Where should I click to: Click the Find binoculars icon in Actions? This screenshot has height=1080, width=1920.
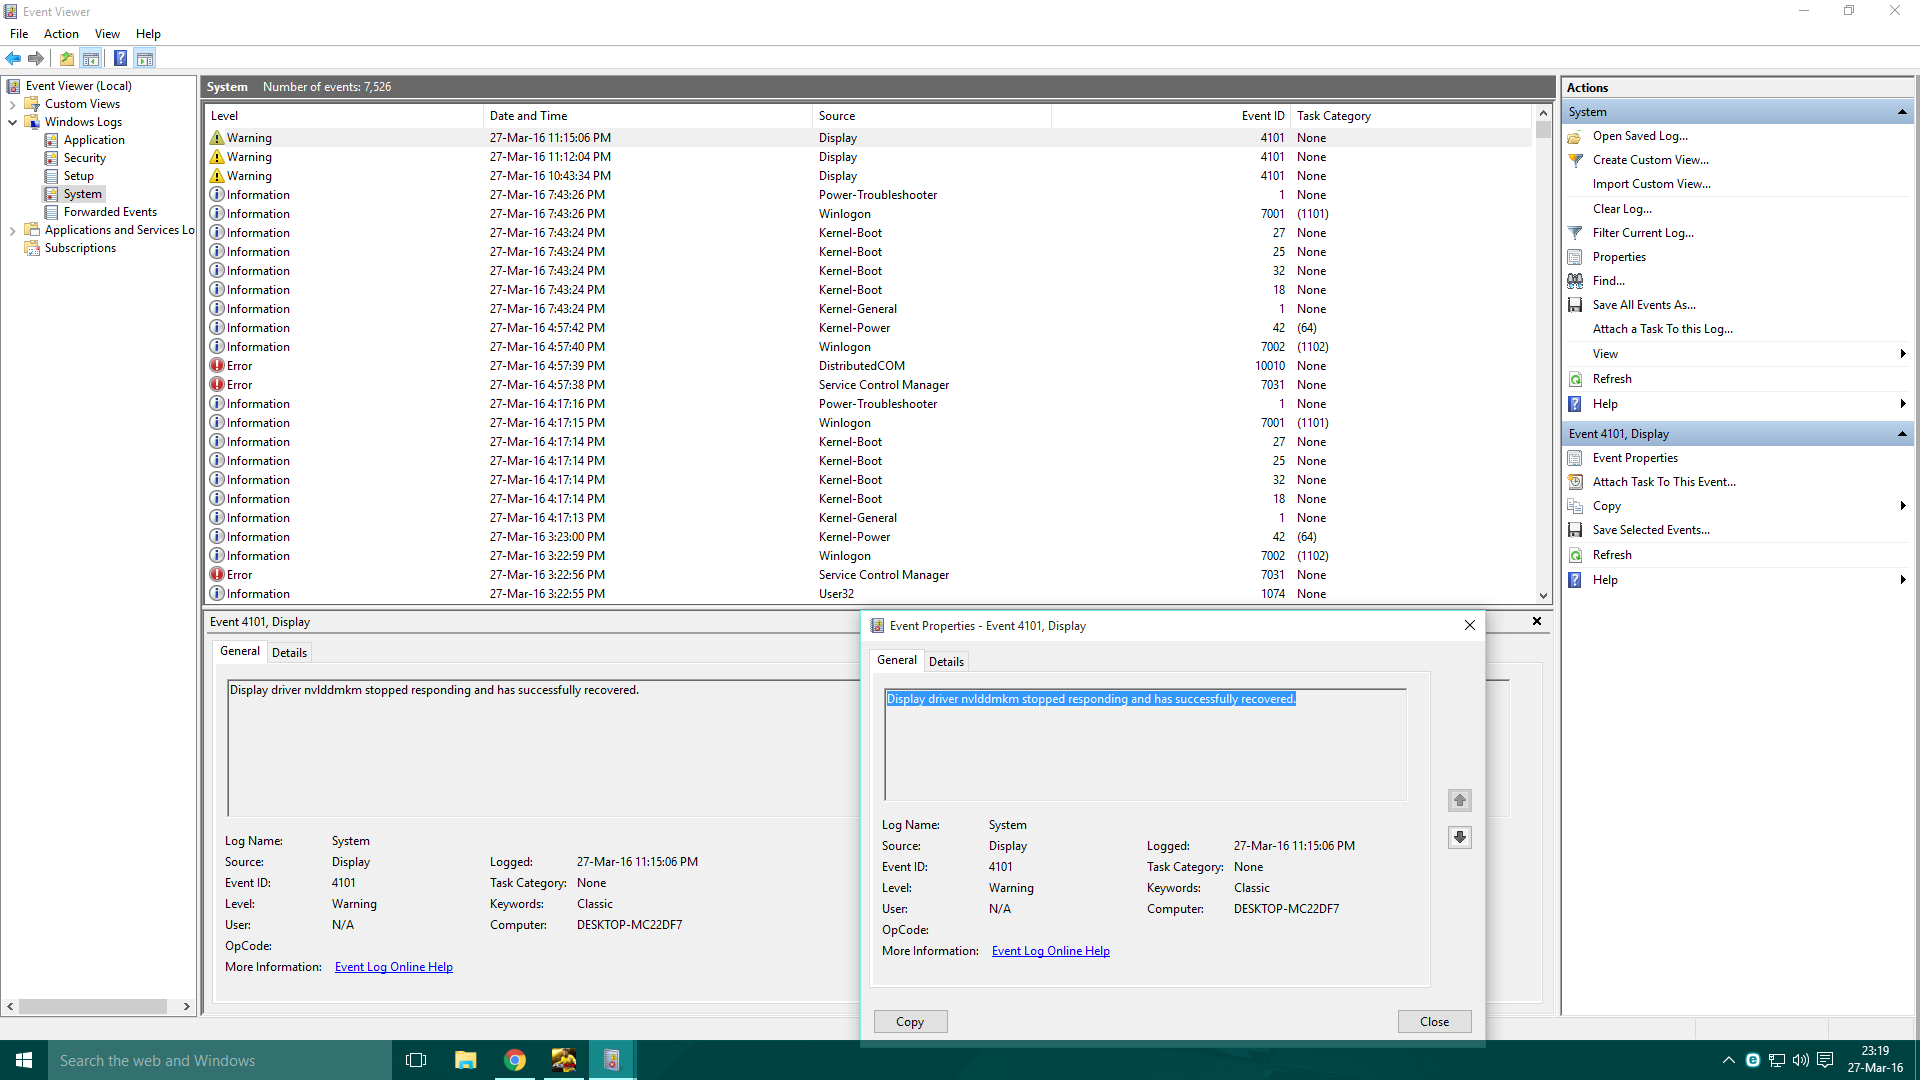[1575, 281]
